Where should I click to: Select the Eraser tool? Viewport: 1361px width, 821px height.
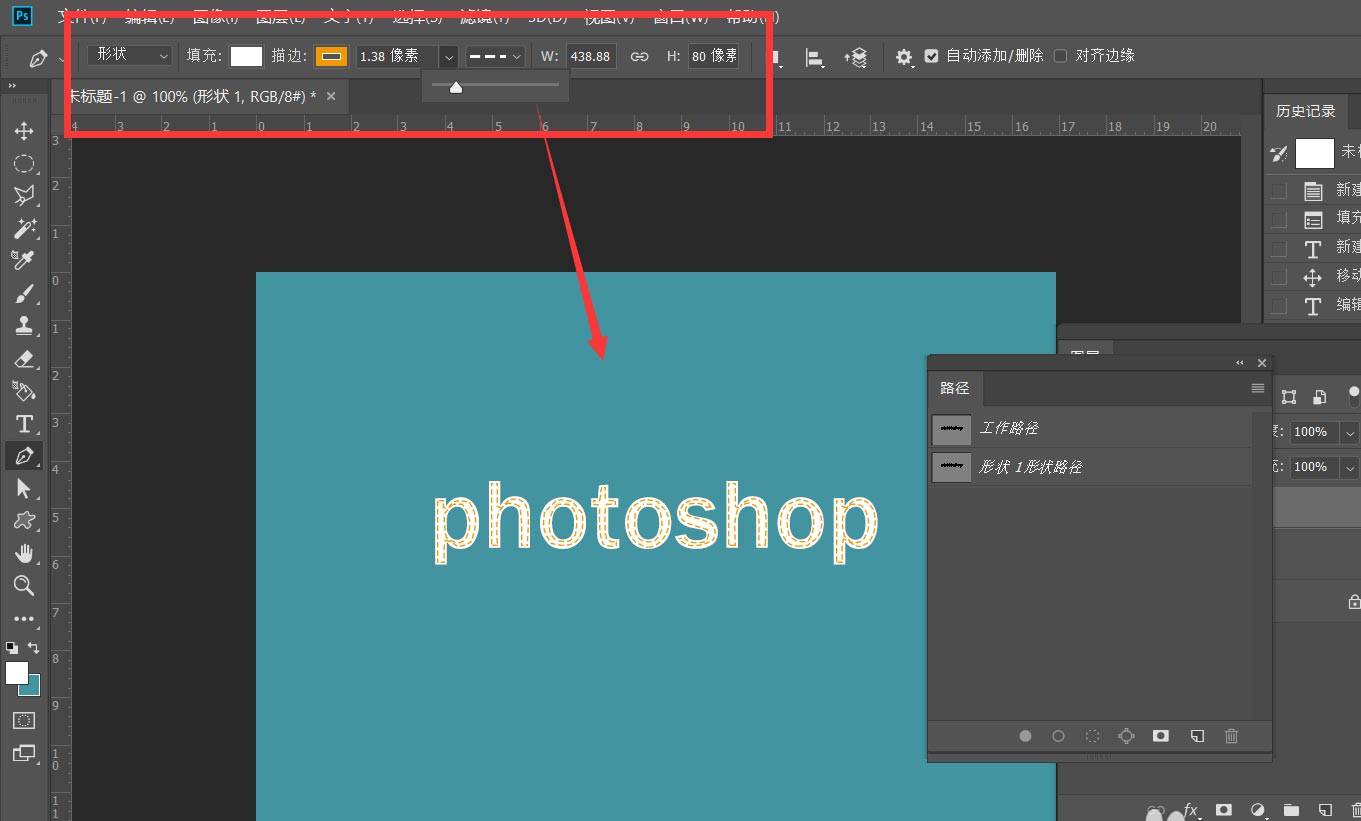[24, 358]
